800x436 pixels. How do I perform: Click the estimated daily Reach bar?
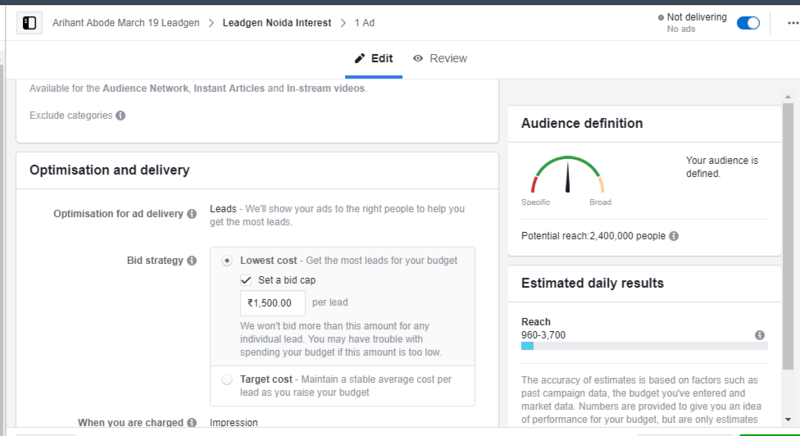pos(644,346)
